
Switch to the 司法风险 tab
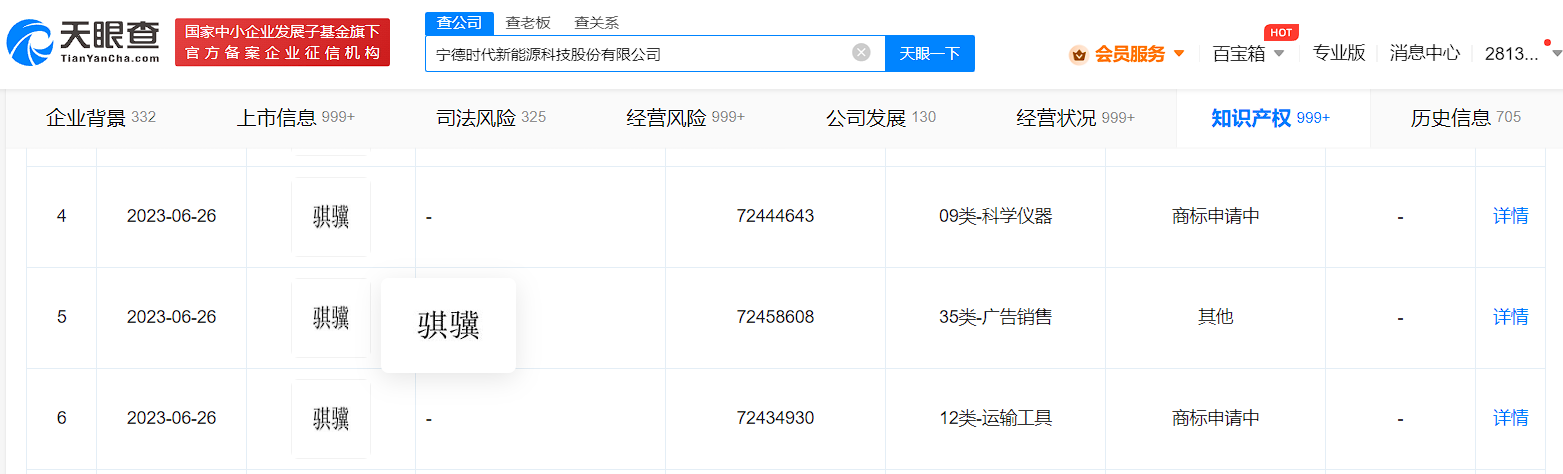(491, 118)
